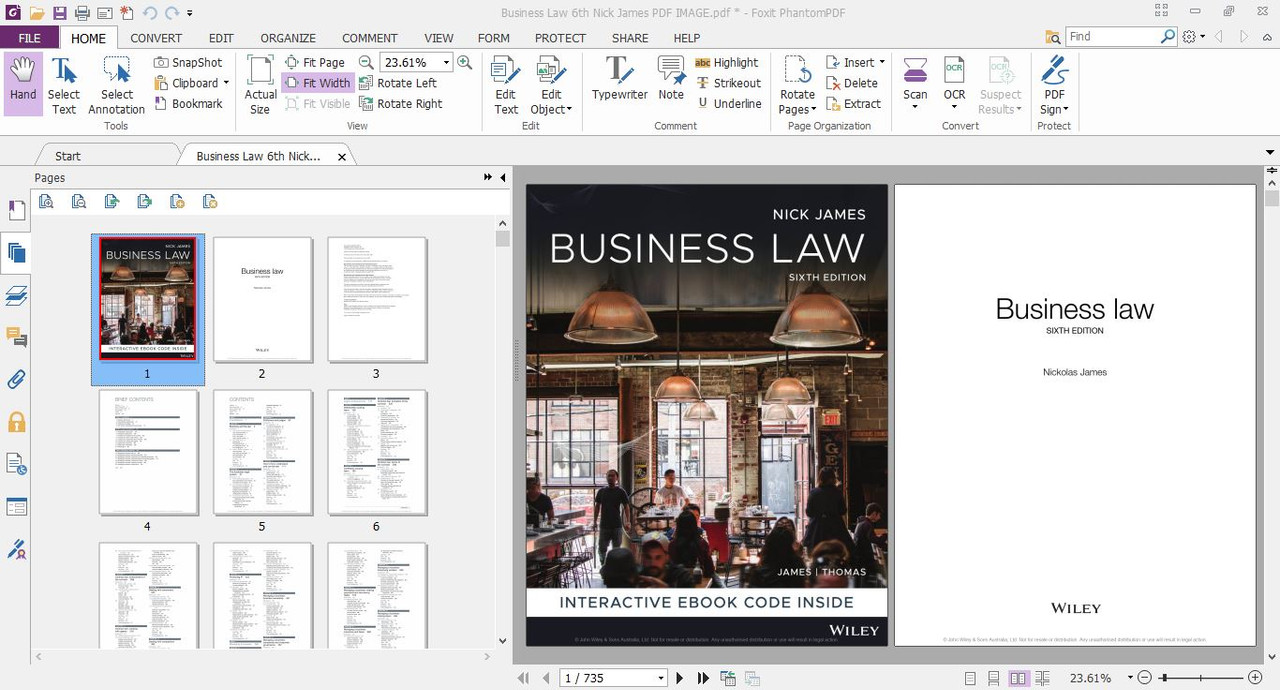Switch to the ORGANIZE ribbon tab

288,38
